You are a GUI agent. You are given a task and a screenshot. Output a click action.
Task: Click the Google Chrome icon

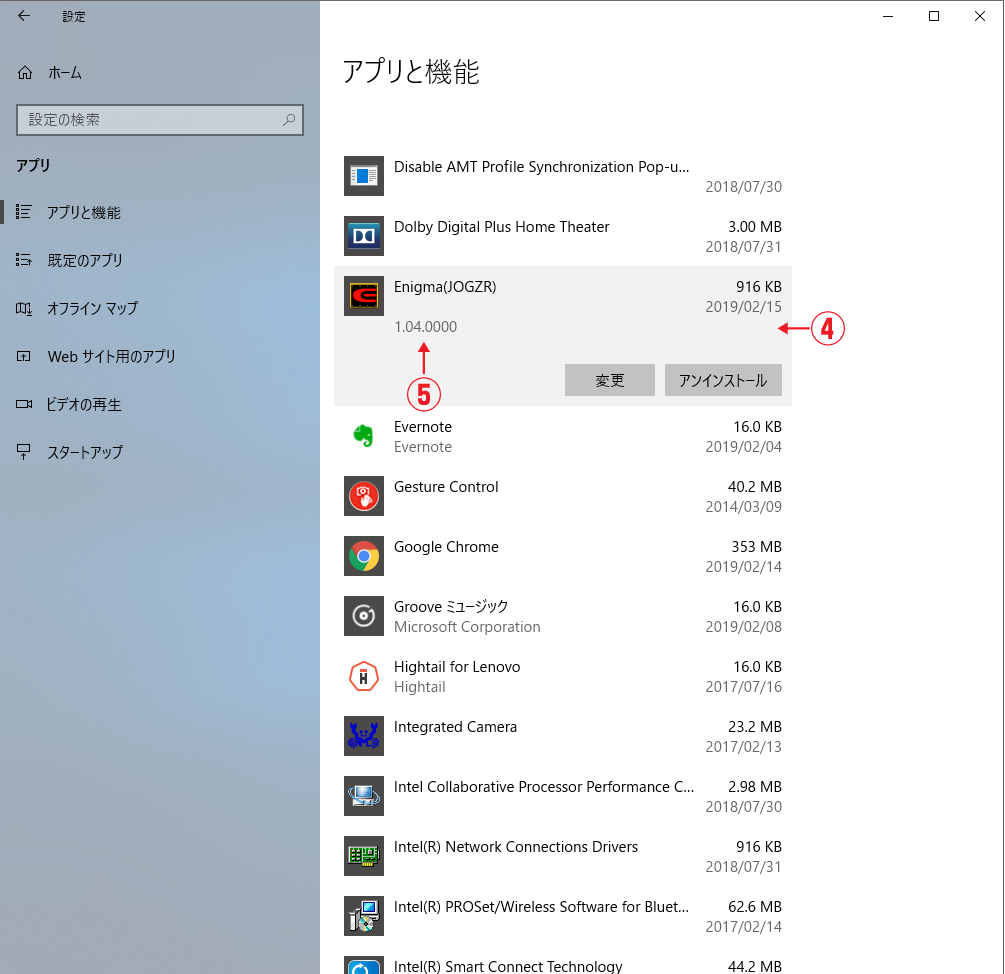tap(363, 556)
